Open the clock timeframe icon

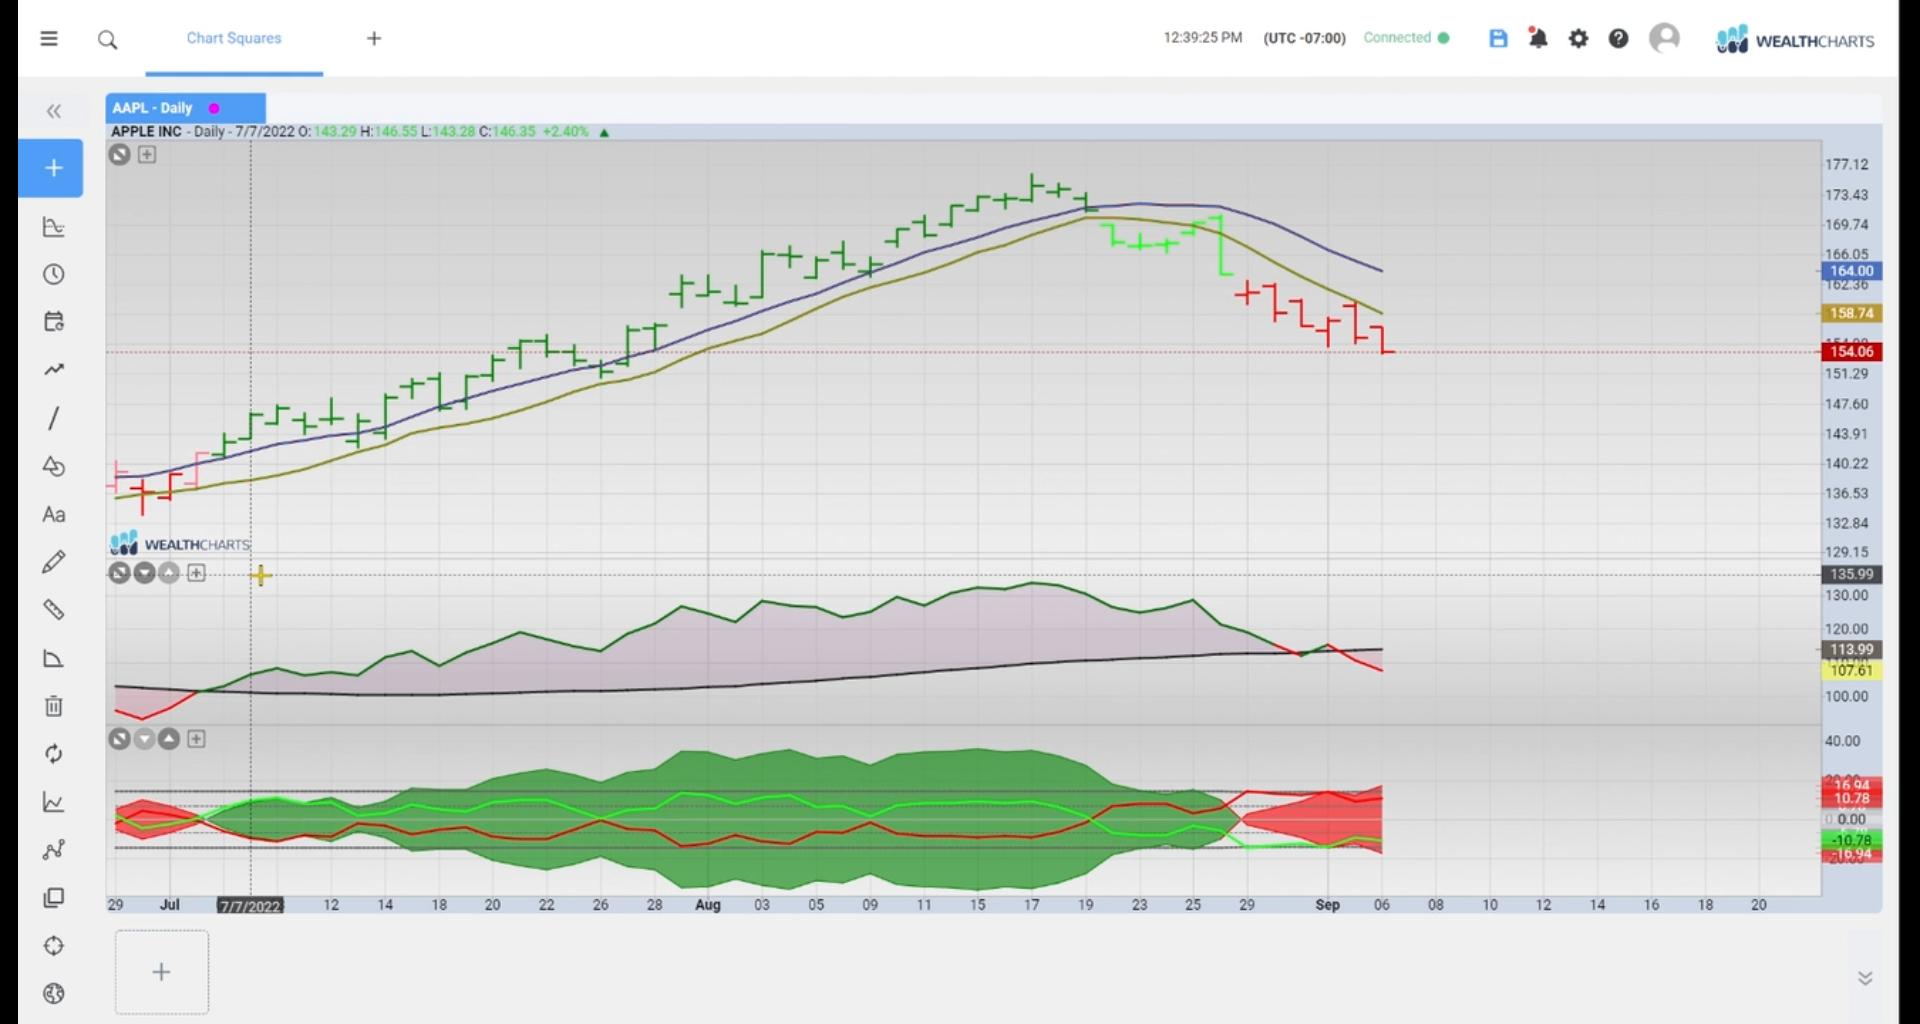point(54,274)
